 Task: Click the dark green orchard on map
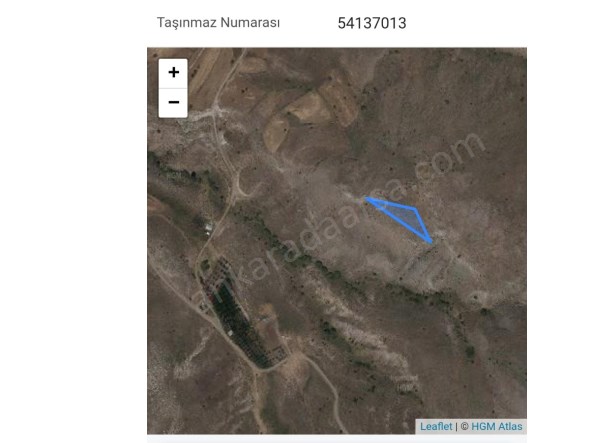point(233,318)
